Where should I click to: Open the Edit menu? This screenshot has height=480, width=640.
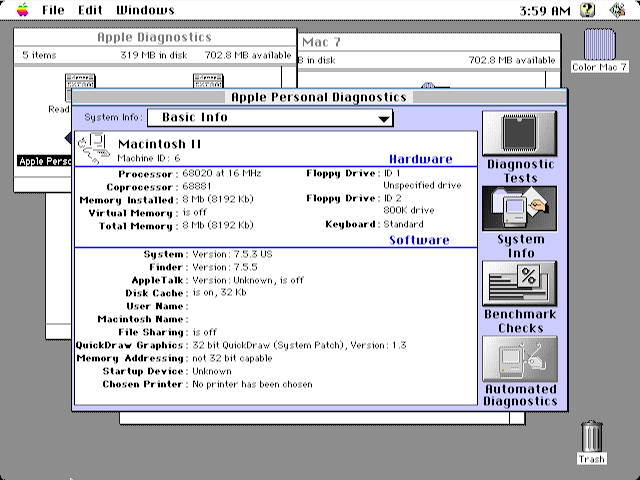tap(90, 10)
